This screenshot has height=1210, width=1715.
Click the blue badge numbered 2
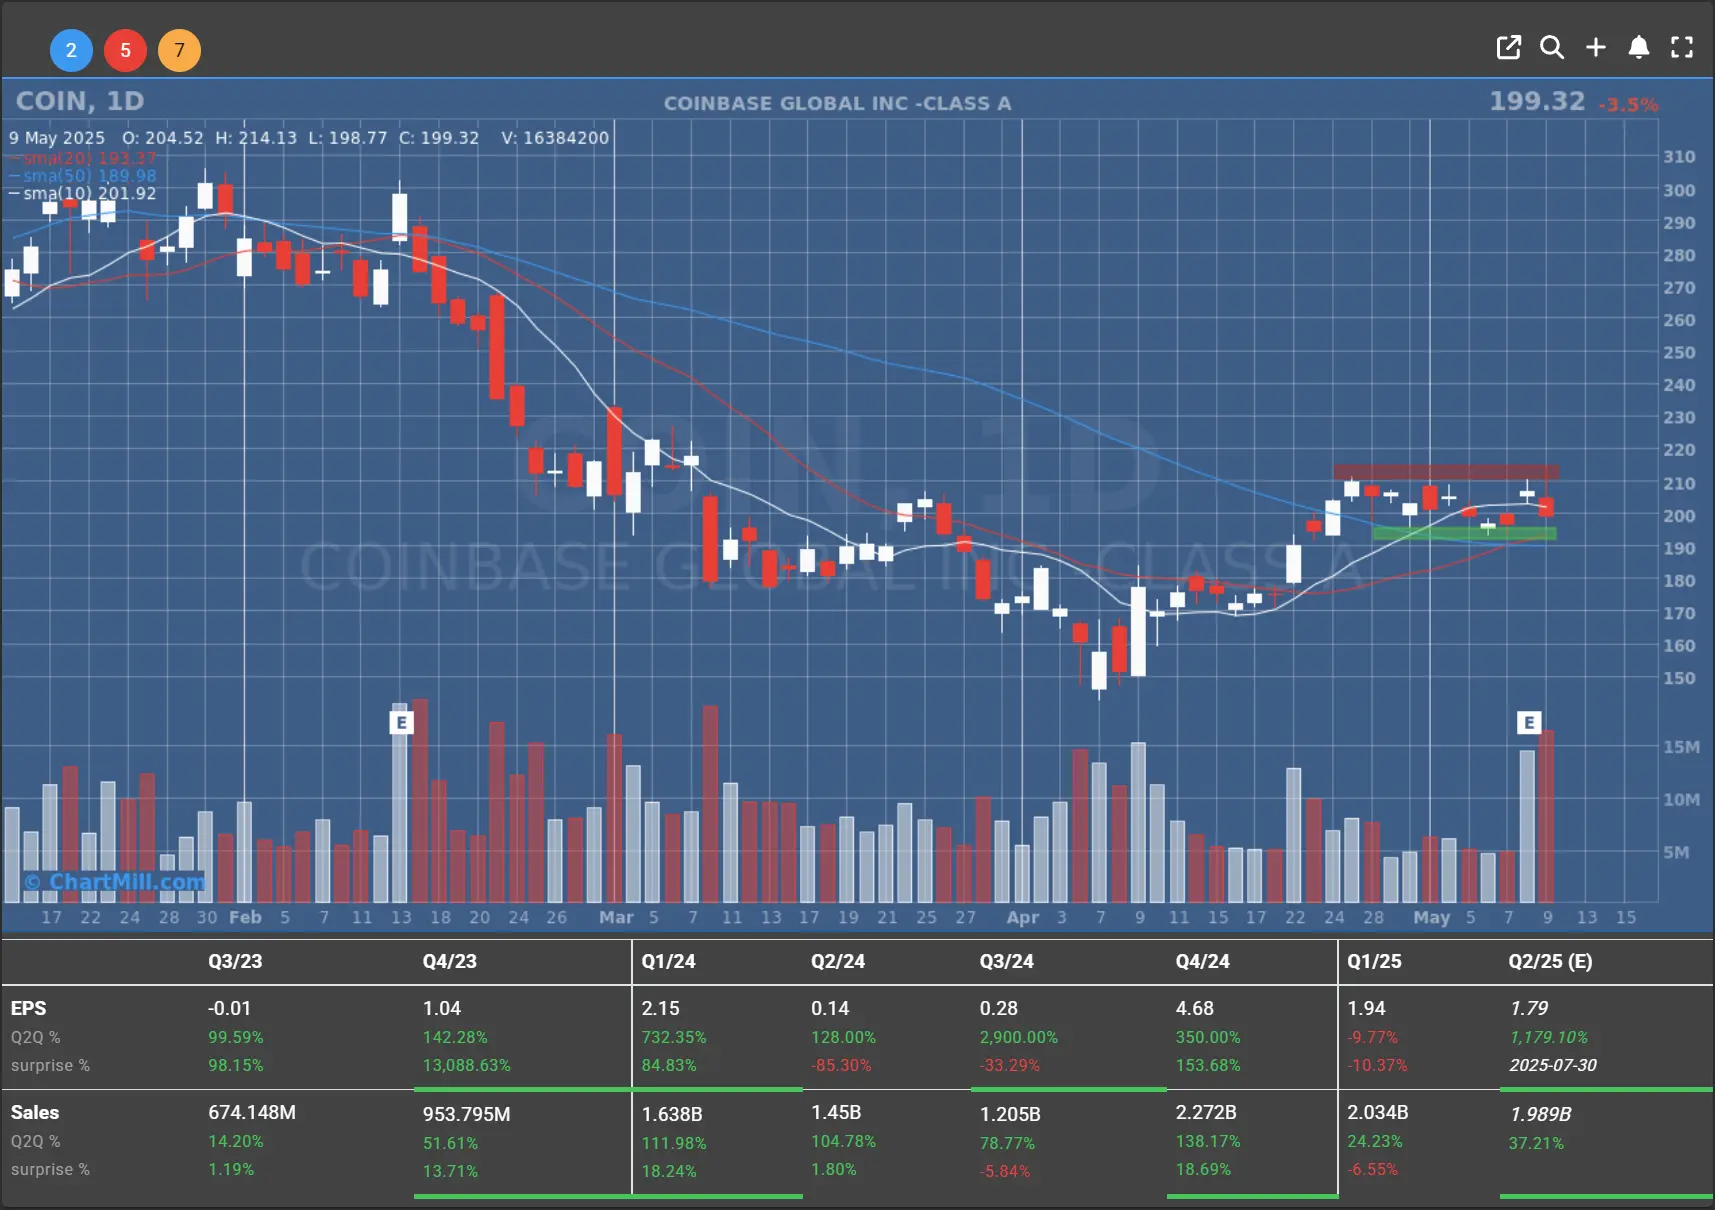71,50
